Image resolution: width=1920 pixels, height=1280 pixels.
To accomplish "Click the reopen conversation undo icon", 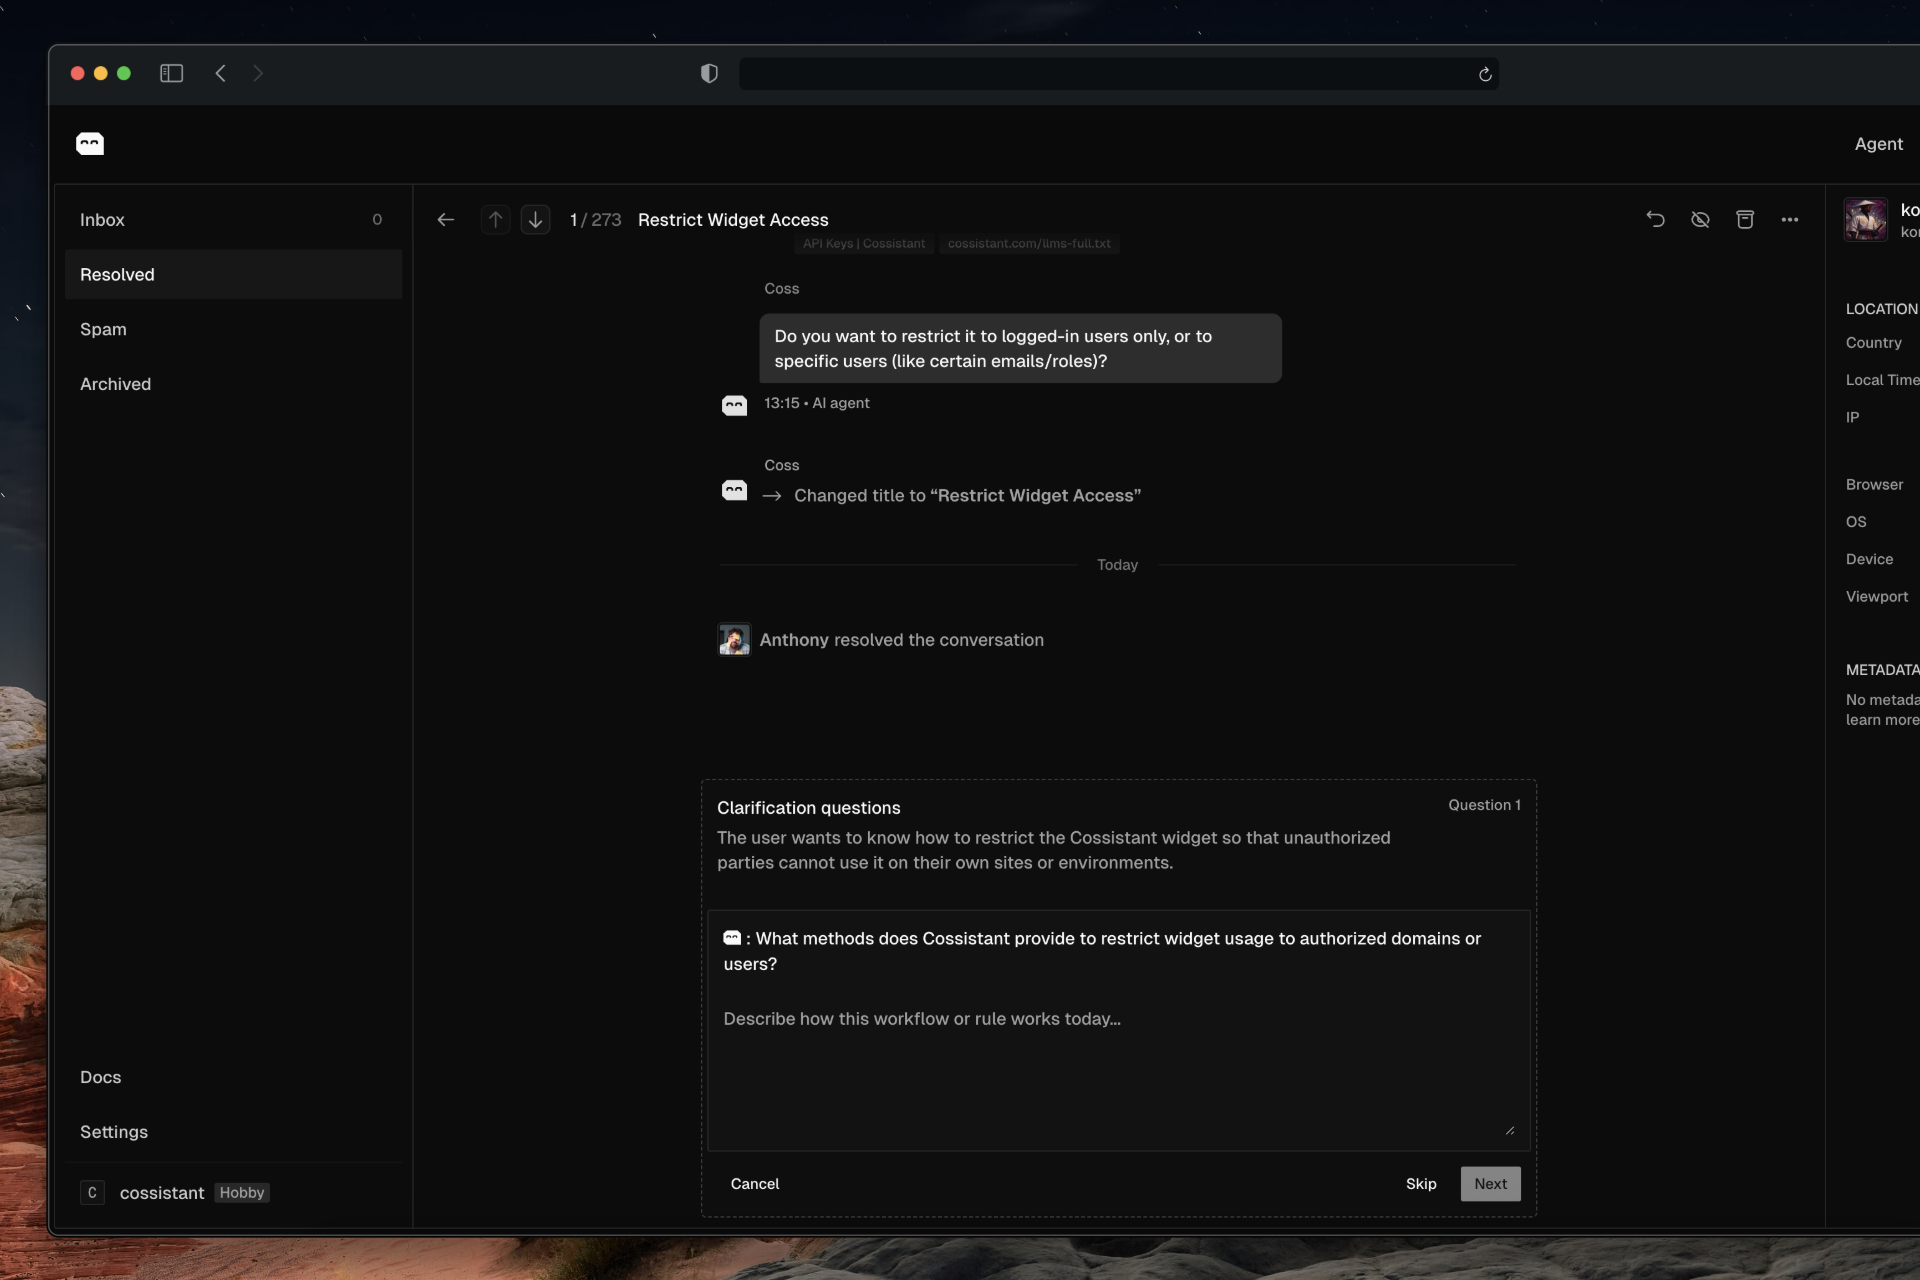I will pos(1655,220).
